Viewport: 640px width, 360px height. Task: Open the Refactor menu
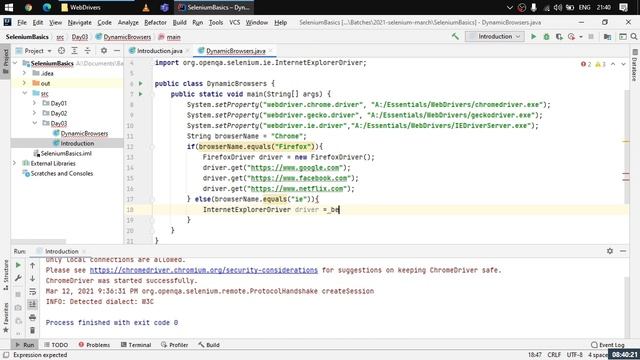156,22
